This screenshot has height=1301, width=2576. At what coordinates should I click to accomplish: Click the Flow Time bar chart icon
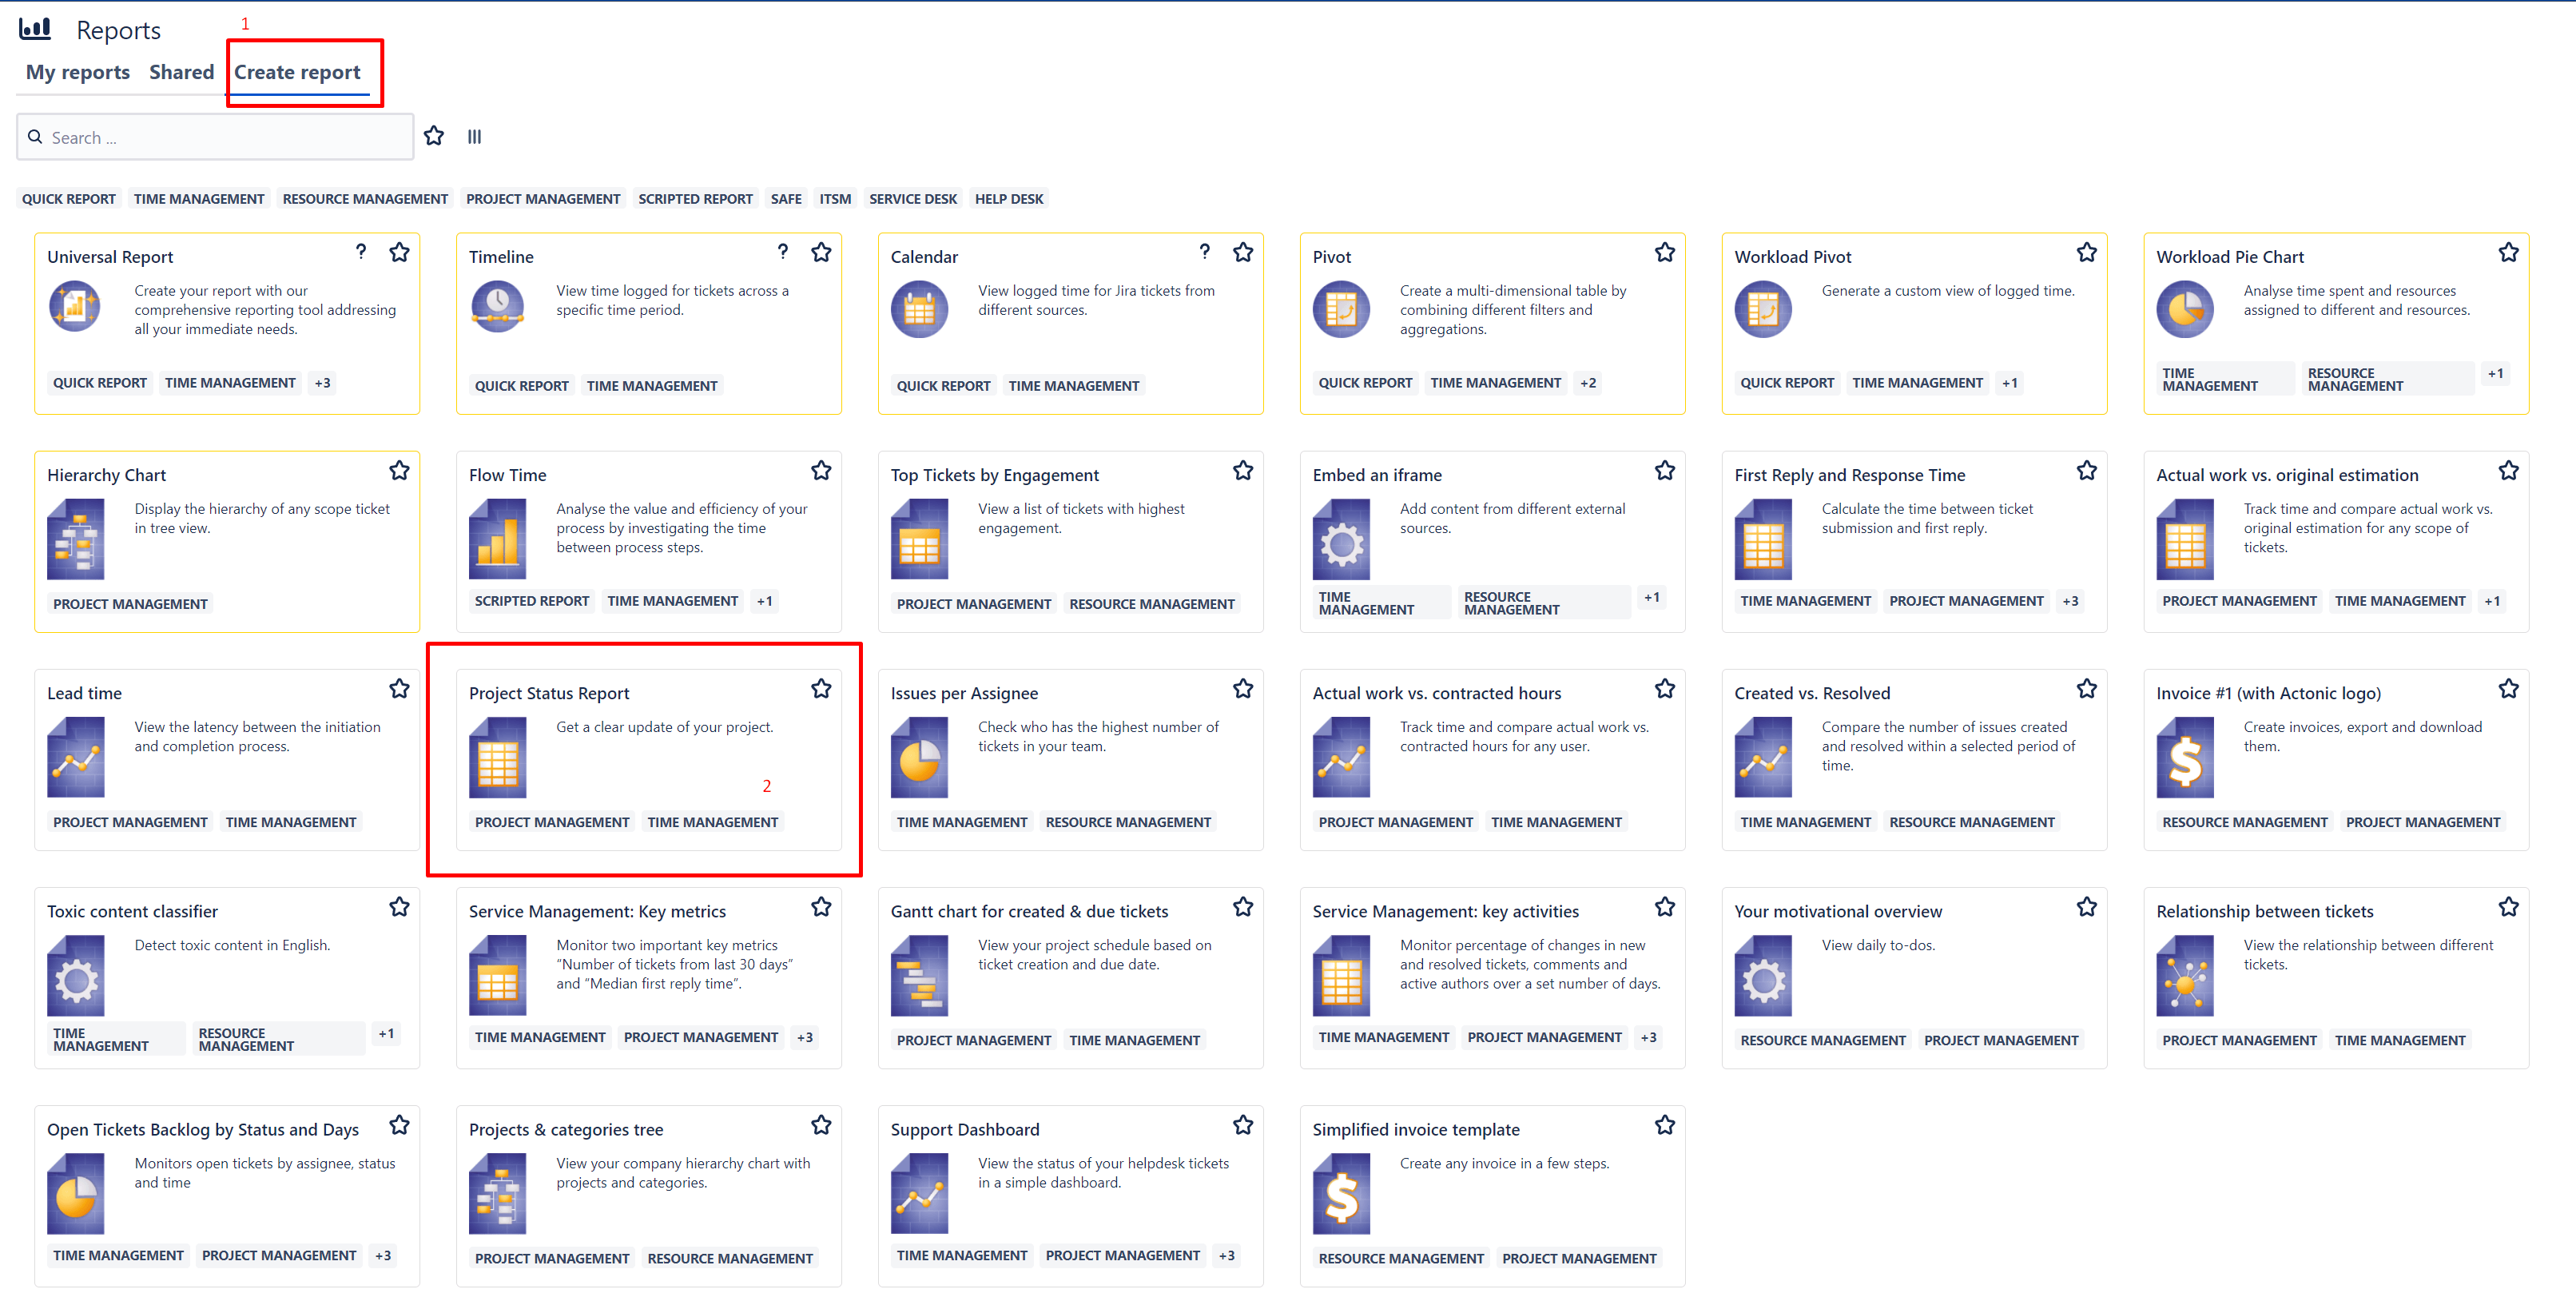tap(498, 540)
